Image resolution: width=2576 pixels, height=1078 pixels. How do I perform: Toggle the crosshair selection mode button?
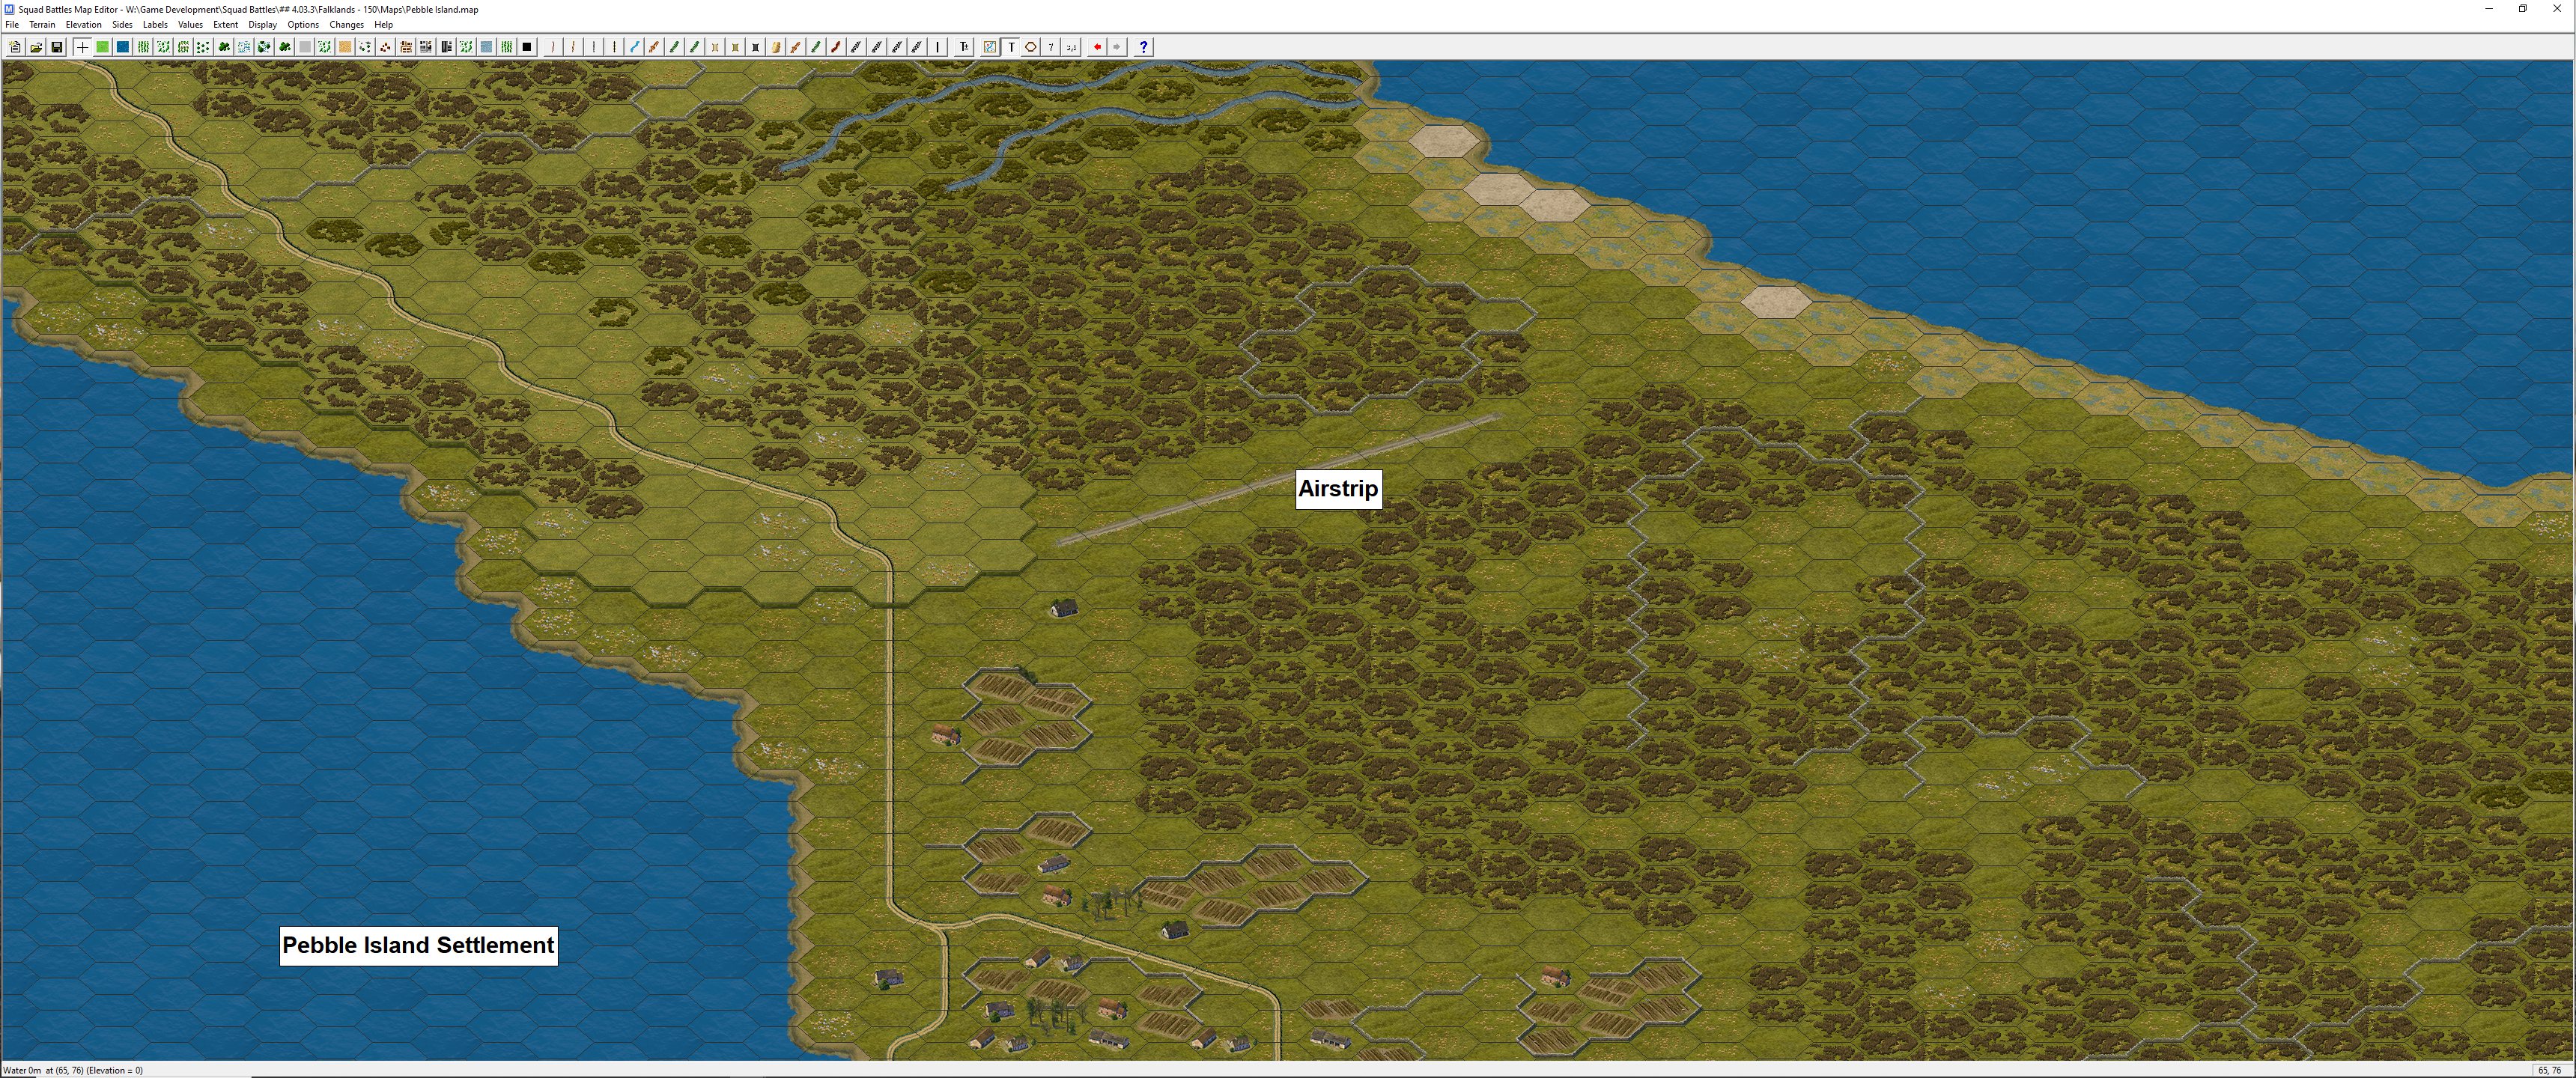point(82,47)
